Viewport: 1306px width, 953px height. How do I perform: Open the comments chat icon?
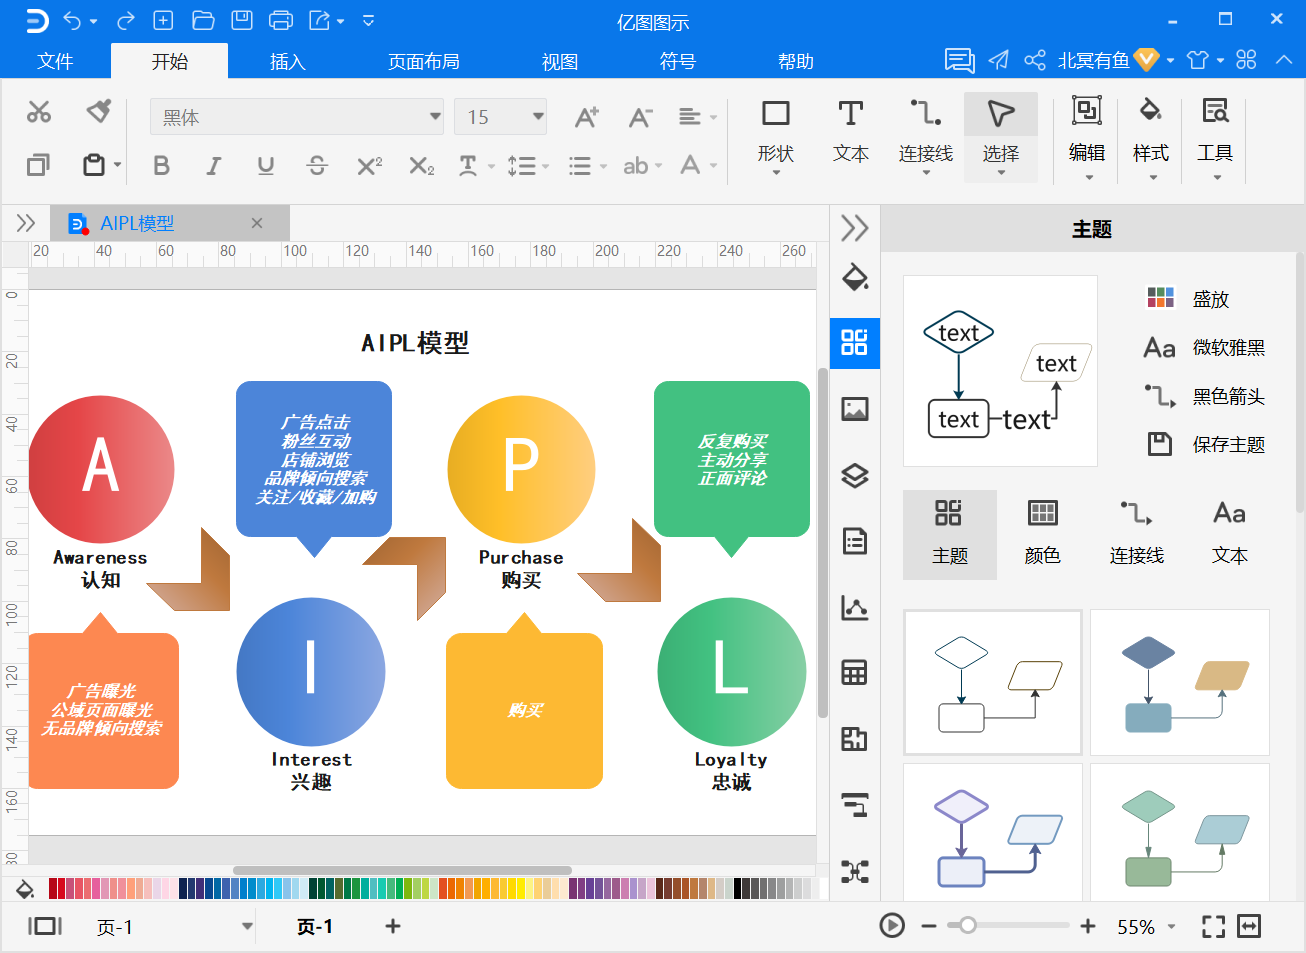pos(960,60)
